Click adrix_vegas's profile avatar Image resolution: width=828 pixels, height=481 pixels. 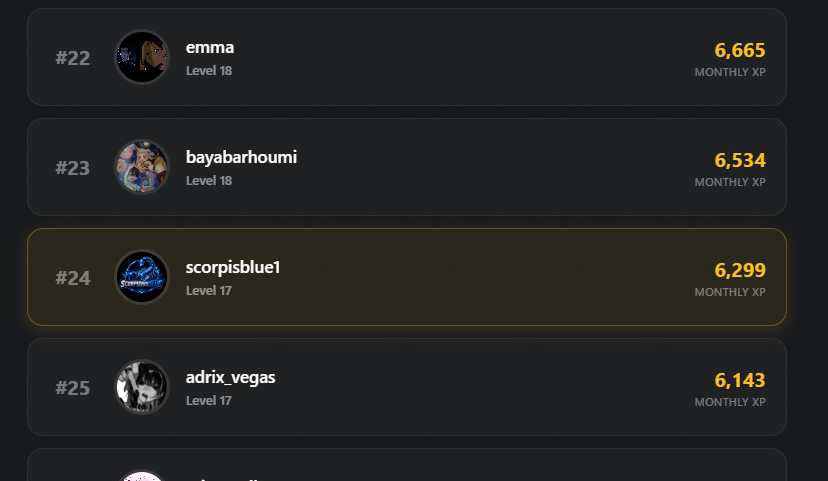[x=142, y=387]
